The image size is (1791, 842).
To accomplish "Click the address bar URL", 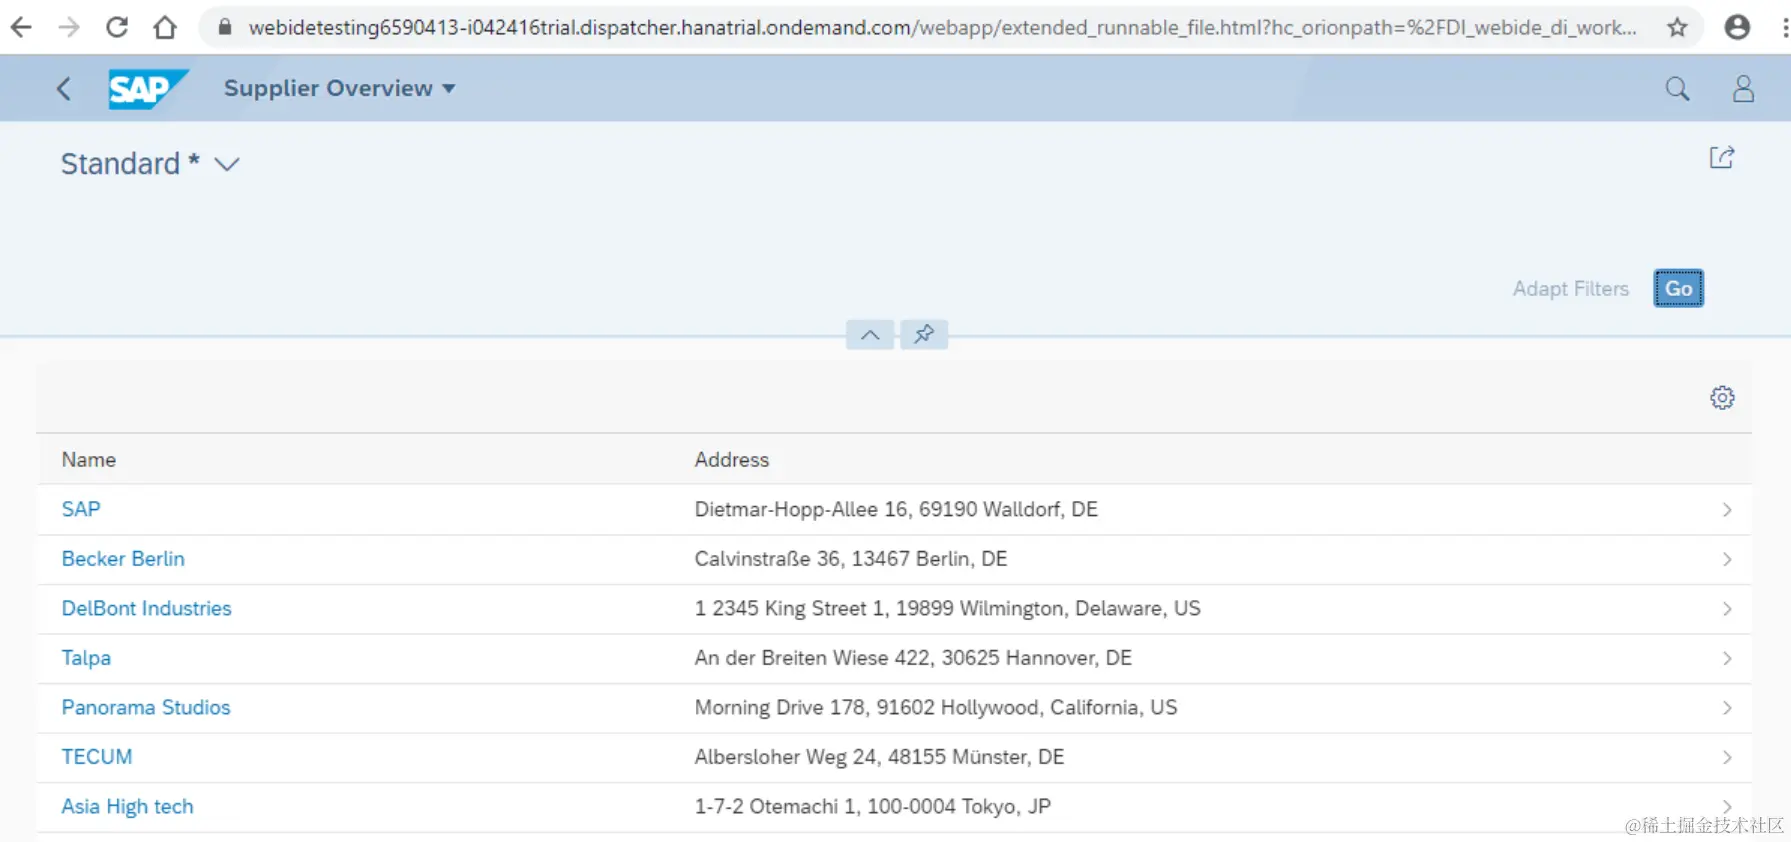I will point(942,27).
